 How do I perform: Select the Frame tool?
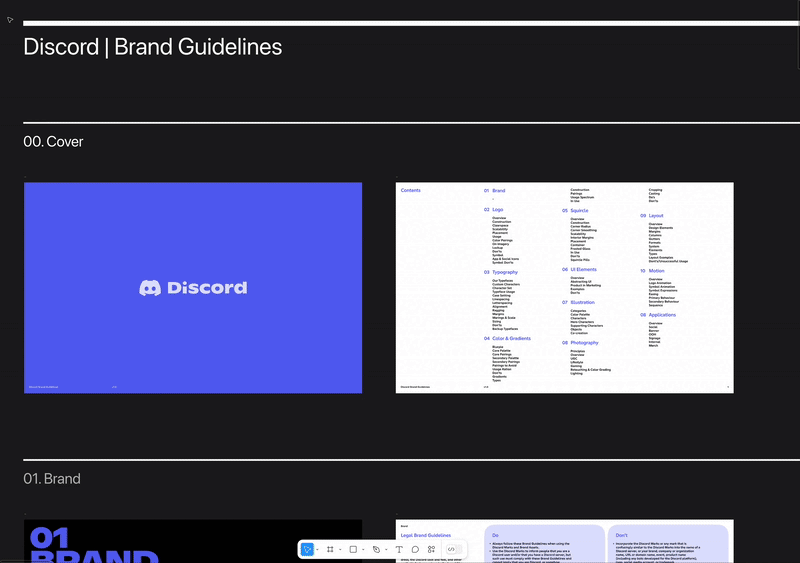(330, 549)
